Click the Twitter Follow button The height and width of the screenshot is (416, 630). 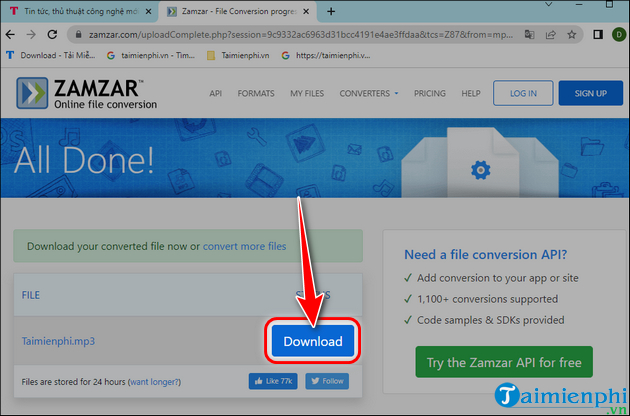[x=327, y=381]
